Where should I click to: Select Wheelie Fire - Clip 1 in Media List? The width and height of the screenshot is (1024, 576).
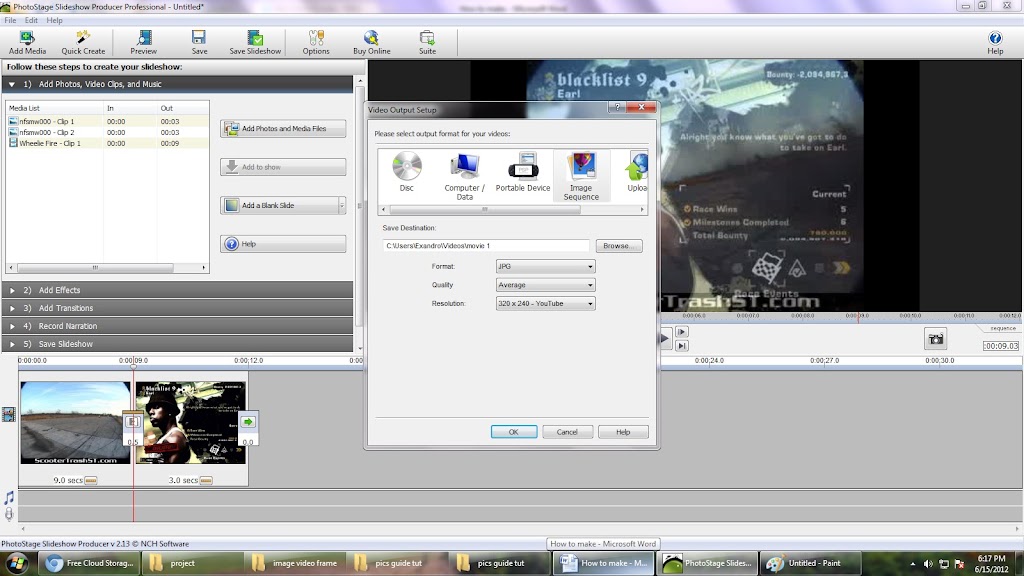(108, 143)
